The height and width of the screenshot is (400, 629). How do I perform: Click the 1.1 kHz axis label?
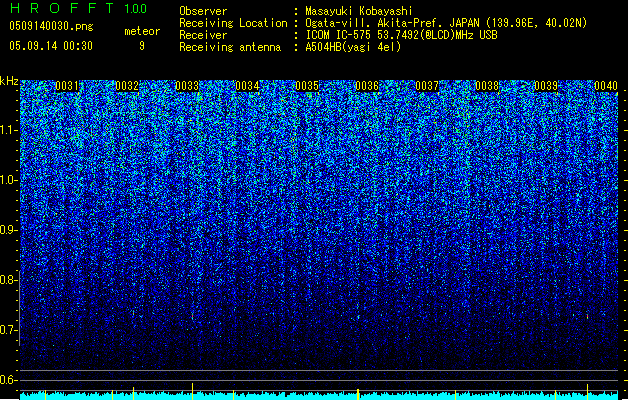(x=9, y=130)
